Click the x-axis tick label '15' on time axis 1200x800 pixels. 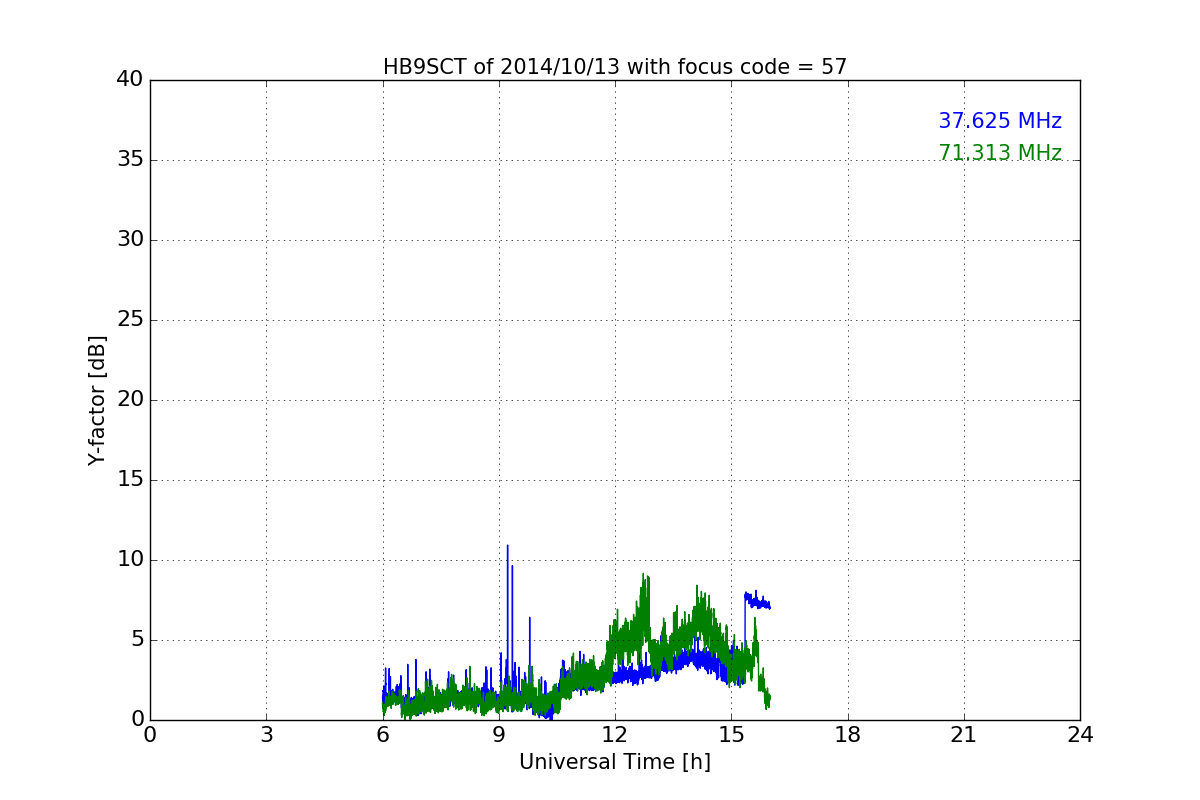(731, 735)
